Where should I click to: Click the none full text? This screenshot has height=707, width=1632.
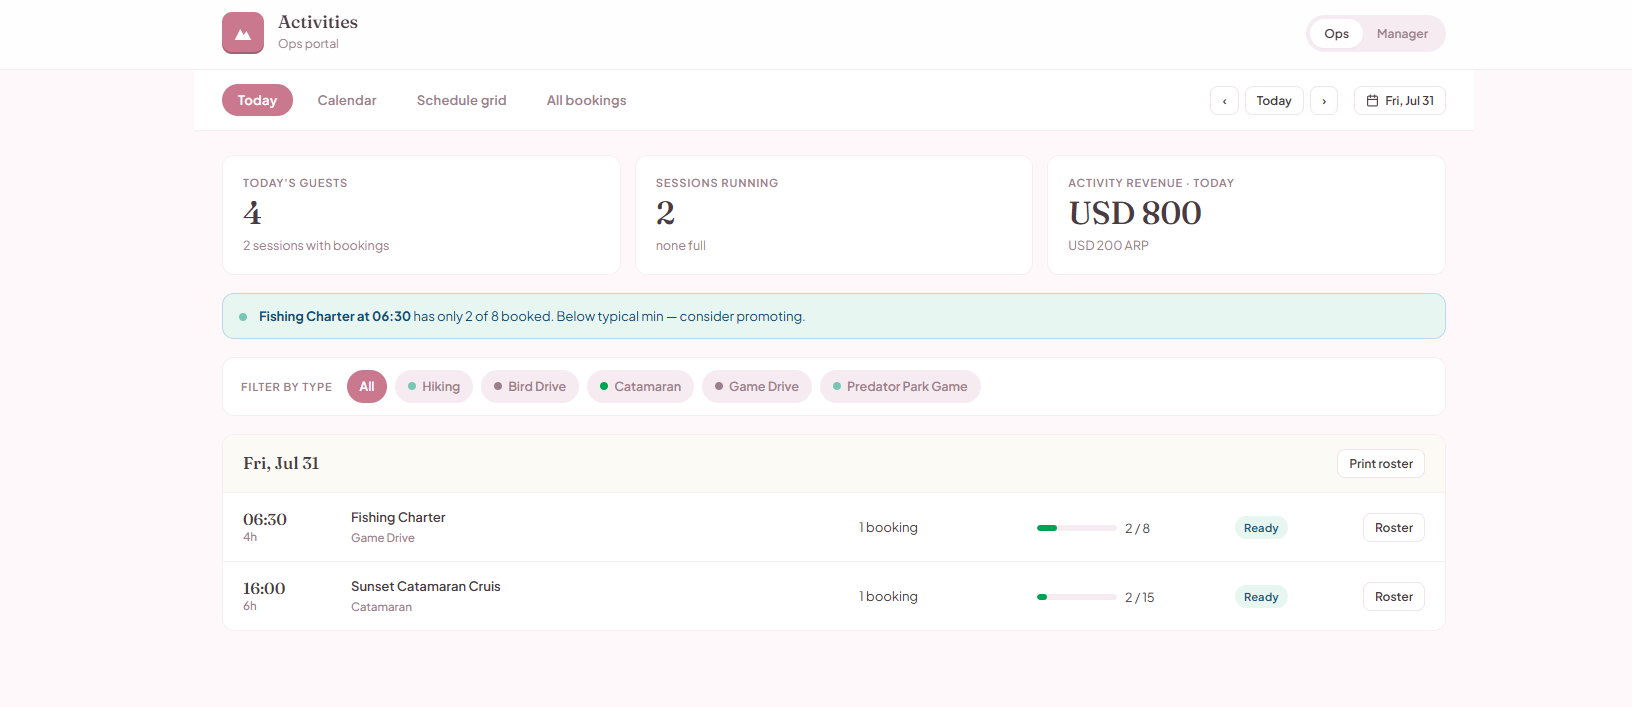681,246
